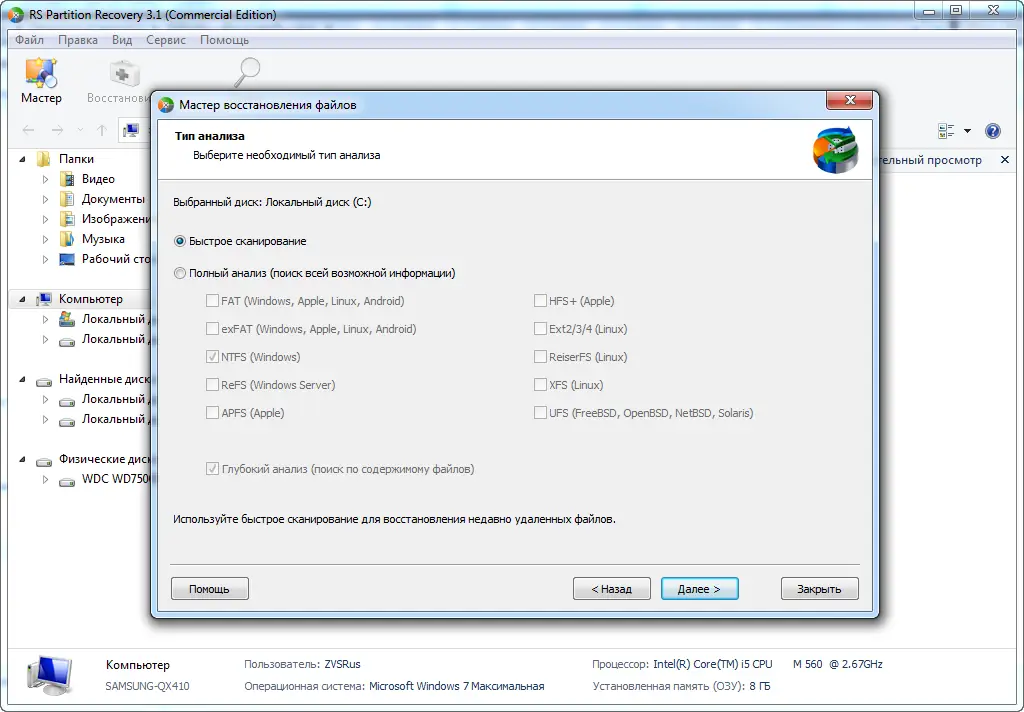Collapse the Папки tree node
Image resolution: width=1024 pixels, height=712 pixels.
click(22, 159)
